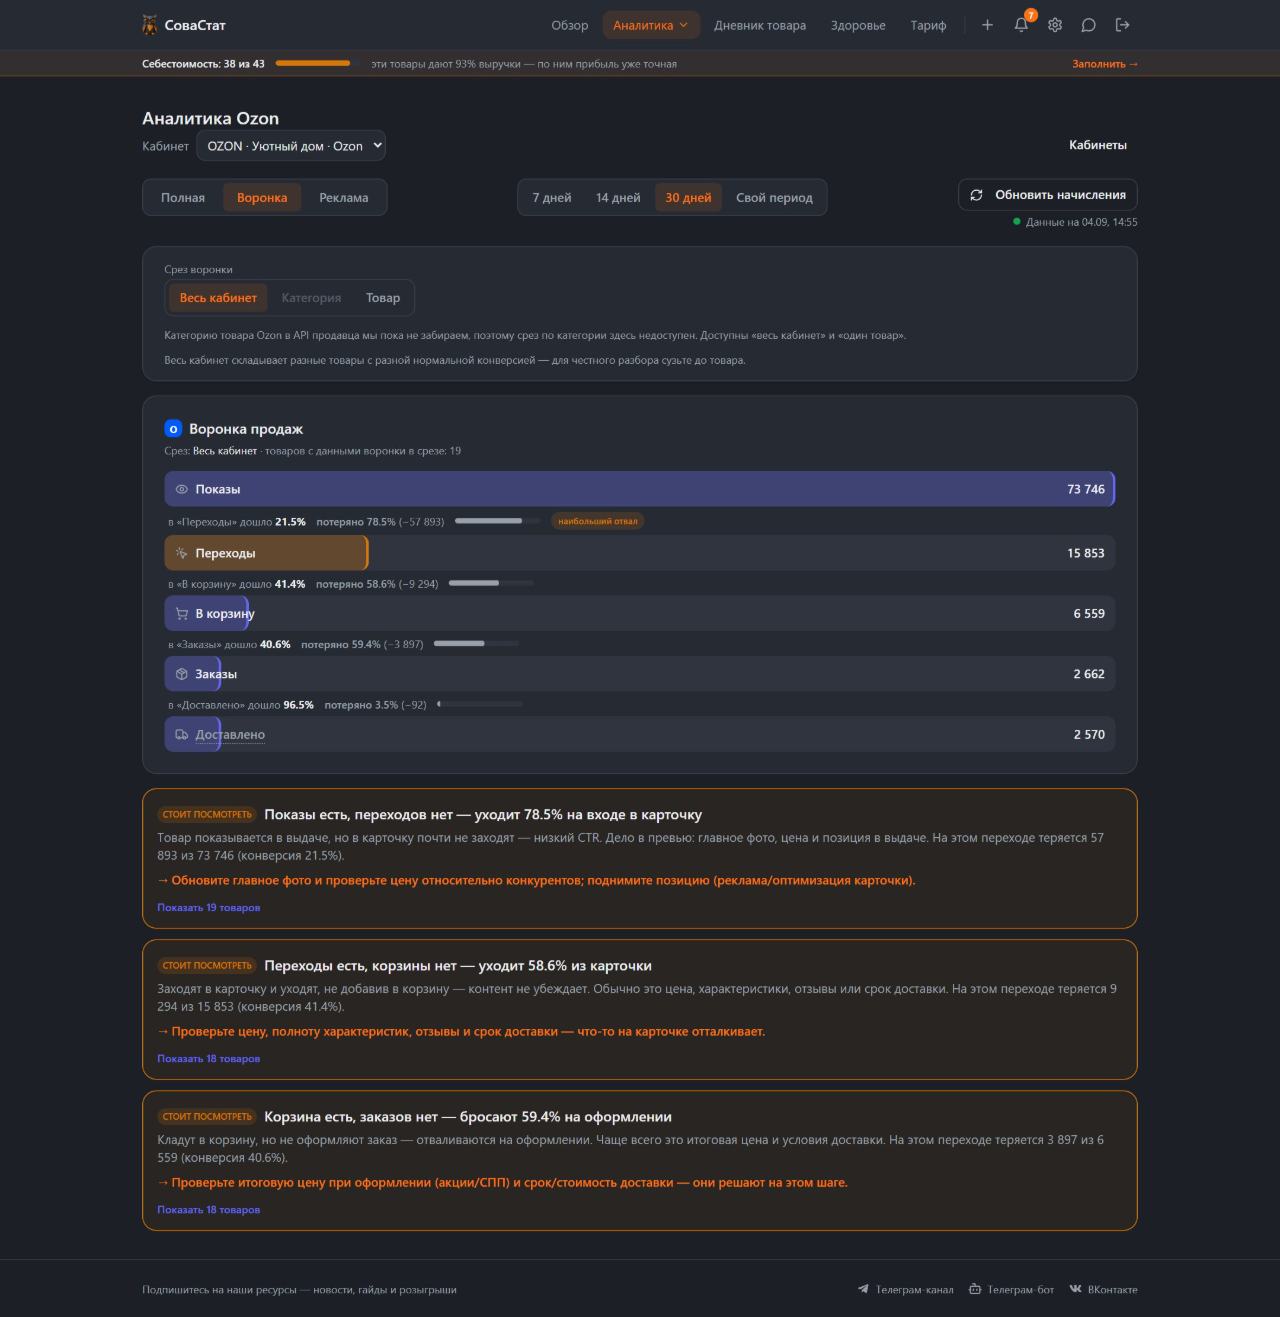The image size is (1280, 1317).
Task: Click the blue Ozon icon beside Воронка продаж
Action: 173,429
